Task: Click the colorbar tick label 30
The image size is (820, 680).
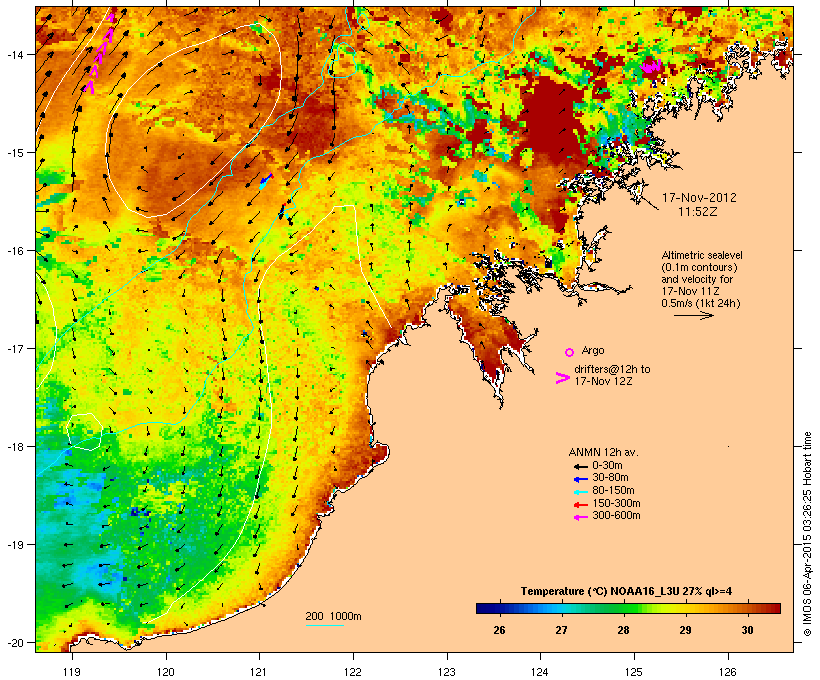Action: 748,630
